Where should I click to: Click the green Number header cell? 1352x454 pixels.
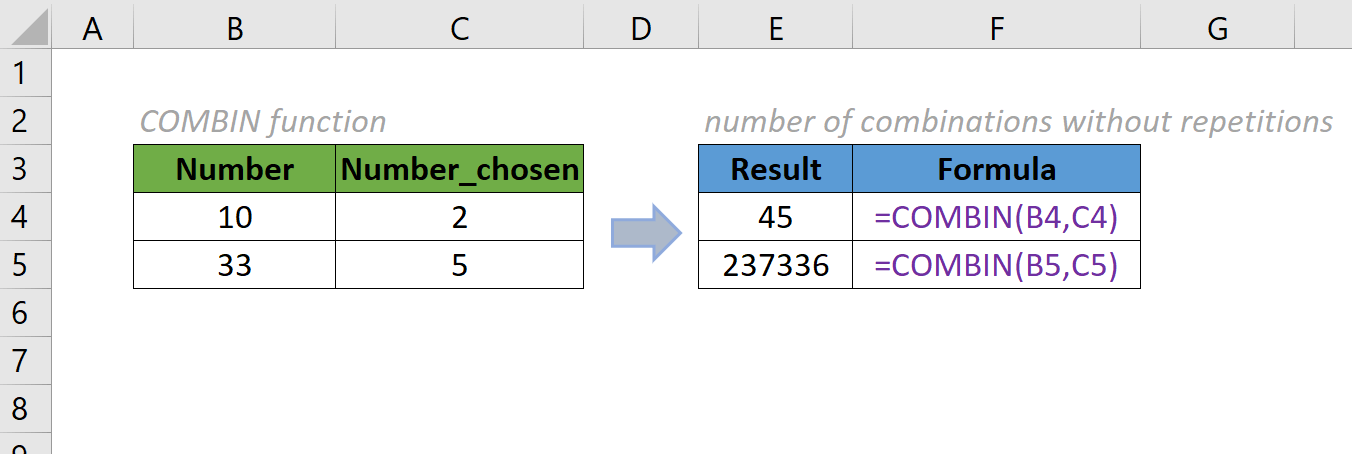coord(235,169)
